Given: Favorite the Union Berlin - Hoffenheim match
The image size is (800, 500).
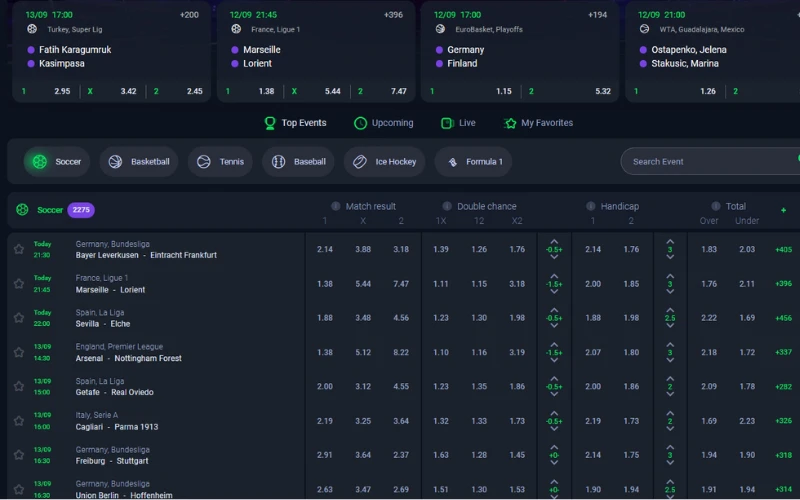Looking at the screenshot, I should [x=19, y=489].
